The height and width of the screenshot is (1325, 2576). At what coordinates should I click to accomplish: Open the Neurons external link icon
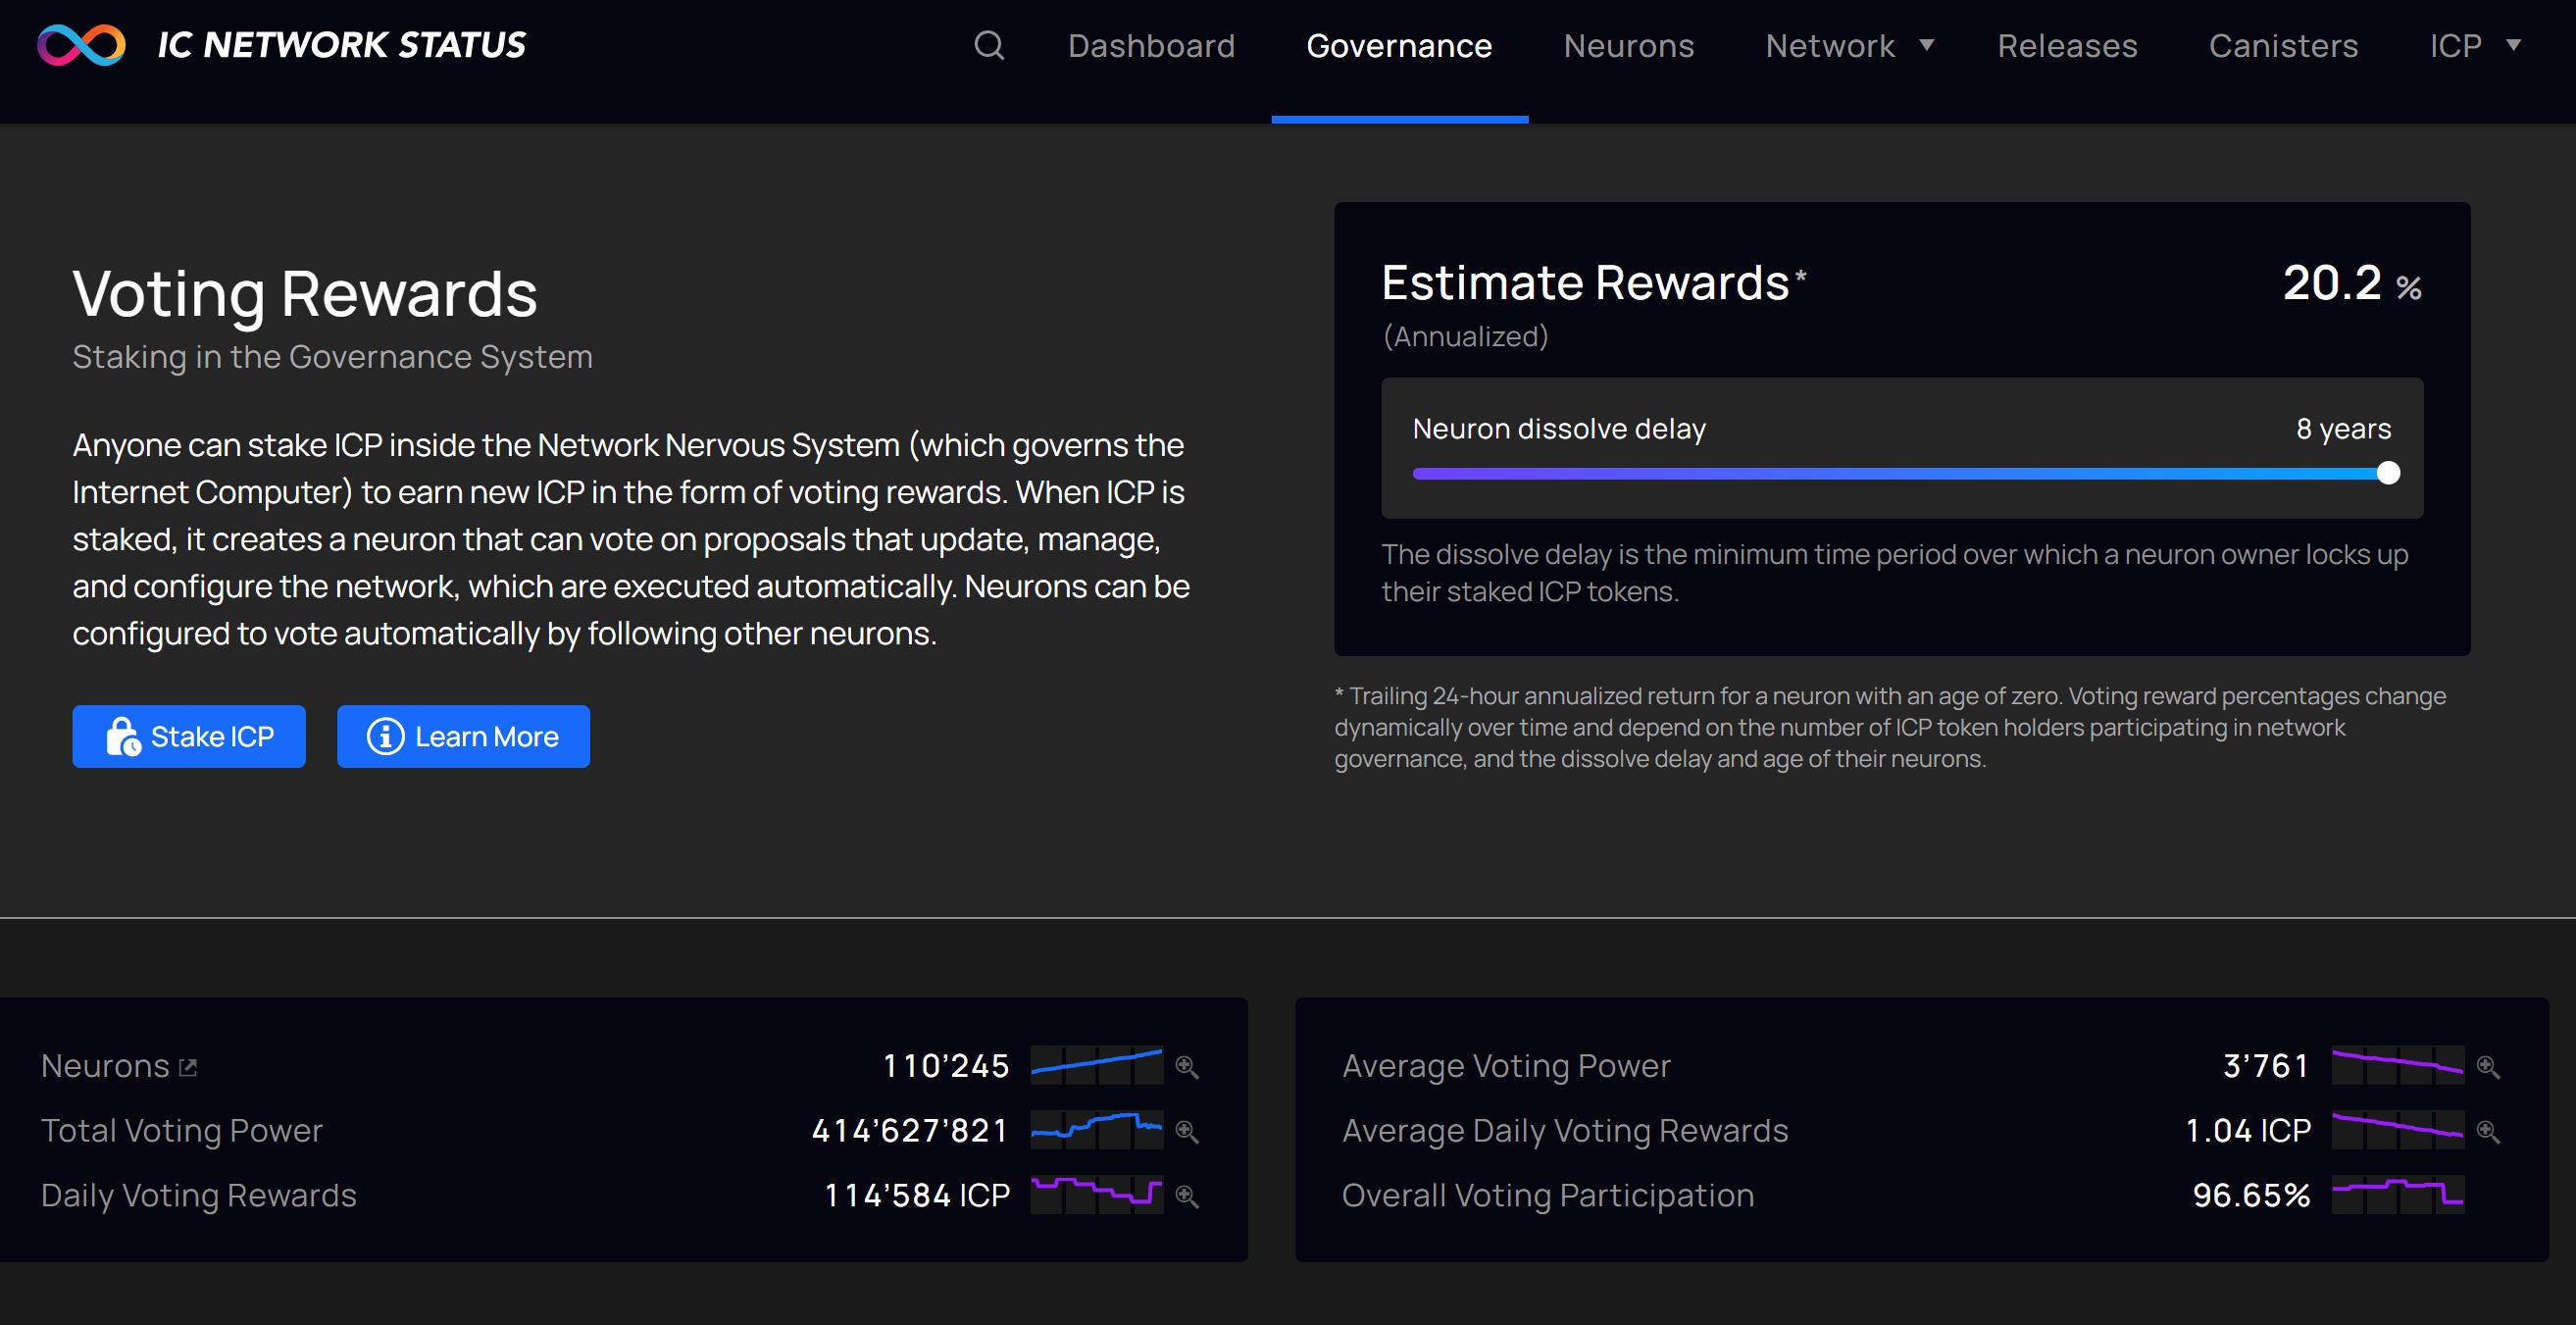188,1067
